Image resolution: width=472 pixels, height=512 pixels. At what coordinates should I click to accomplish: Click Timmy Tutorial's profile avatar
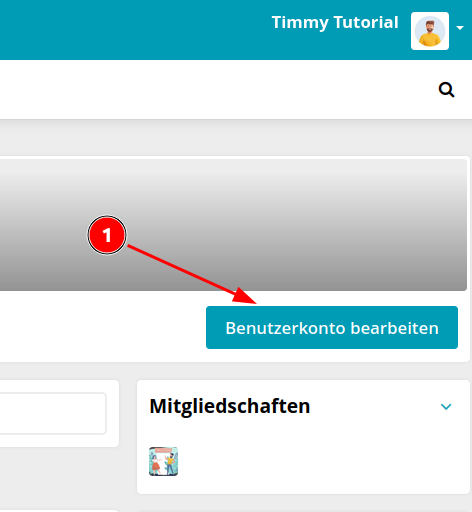(x=430, y=31)
